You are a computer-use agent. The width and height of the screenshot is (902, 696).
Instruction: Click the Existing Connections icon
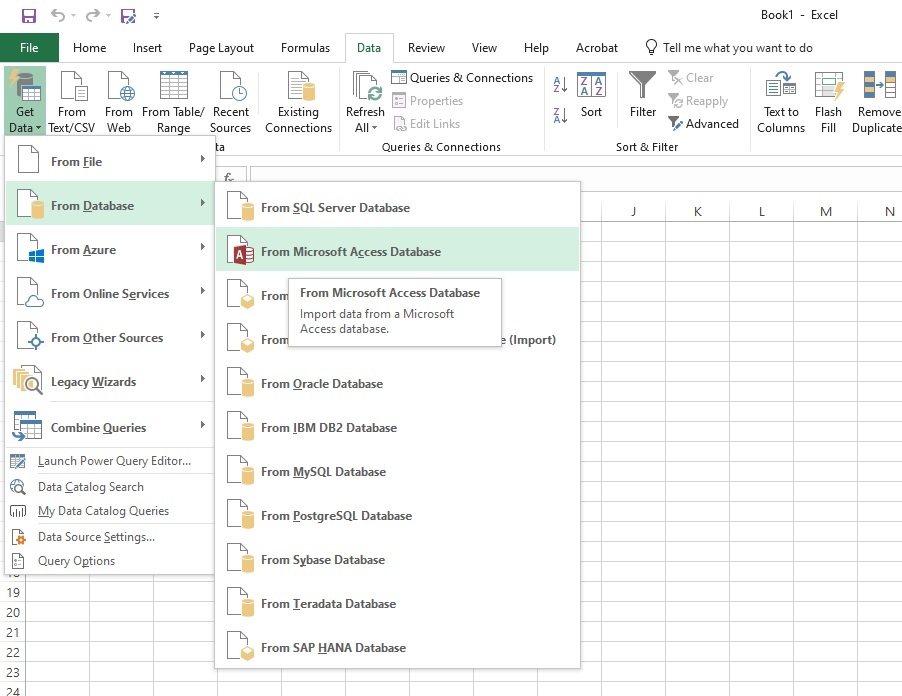point(298,102)
